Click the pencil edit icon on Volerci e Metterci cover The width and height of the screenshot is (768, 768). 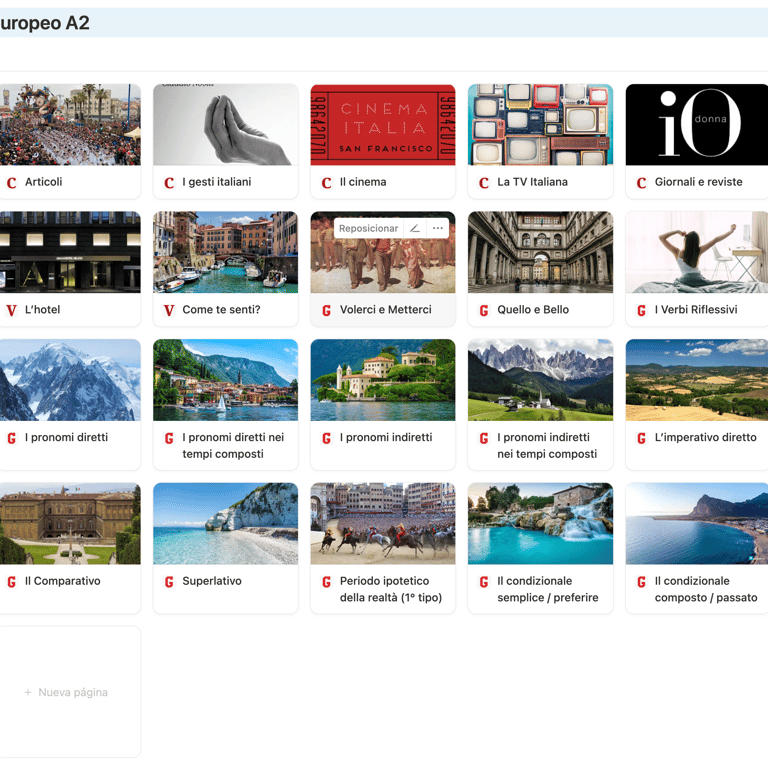pyautogui.click(x=415, y=228)
